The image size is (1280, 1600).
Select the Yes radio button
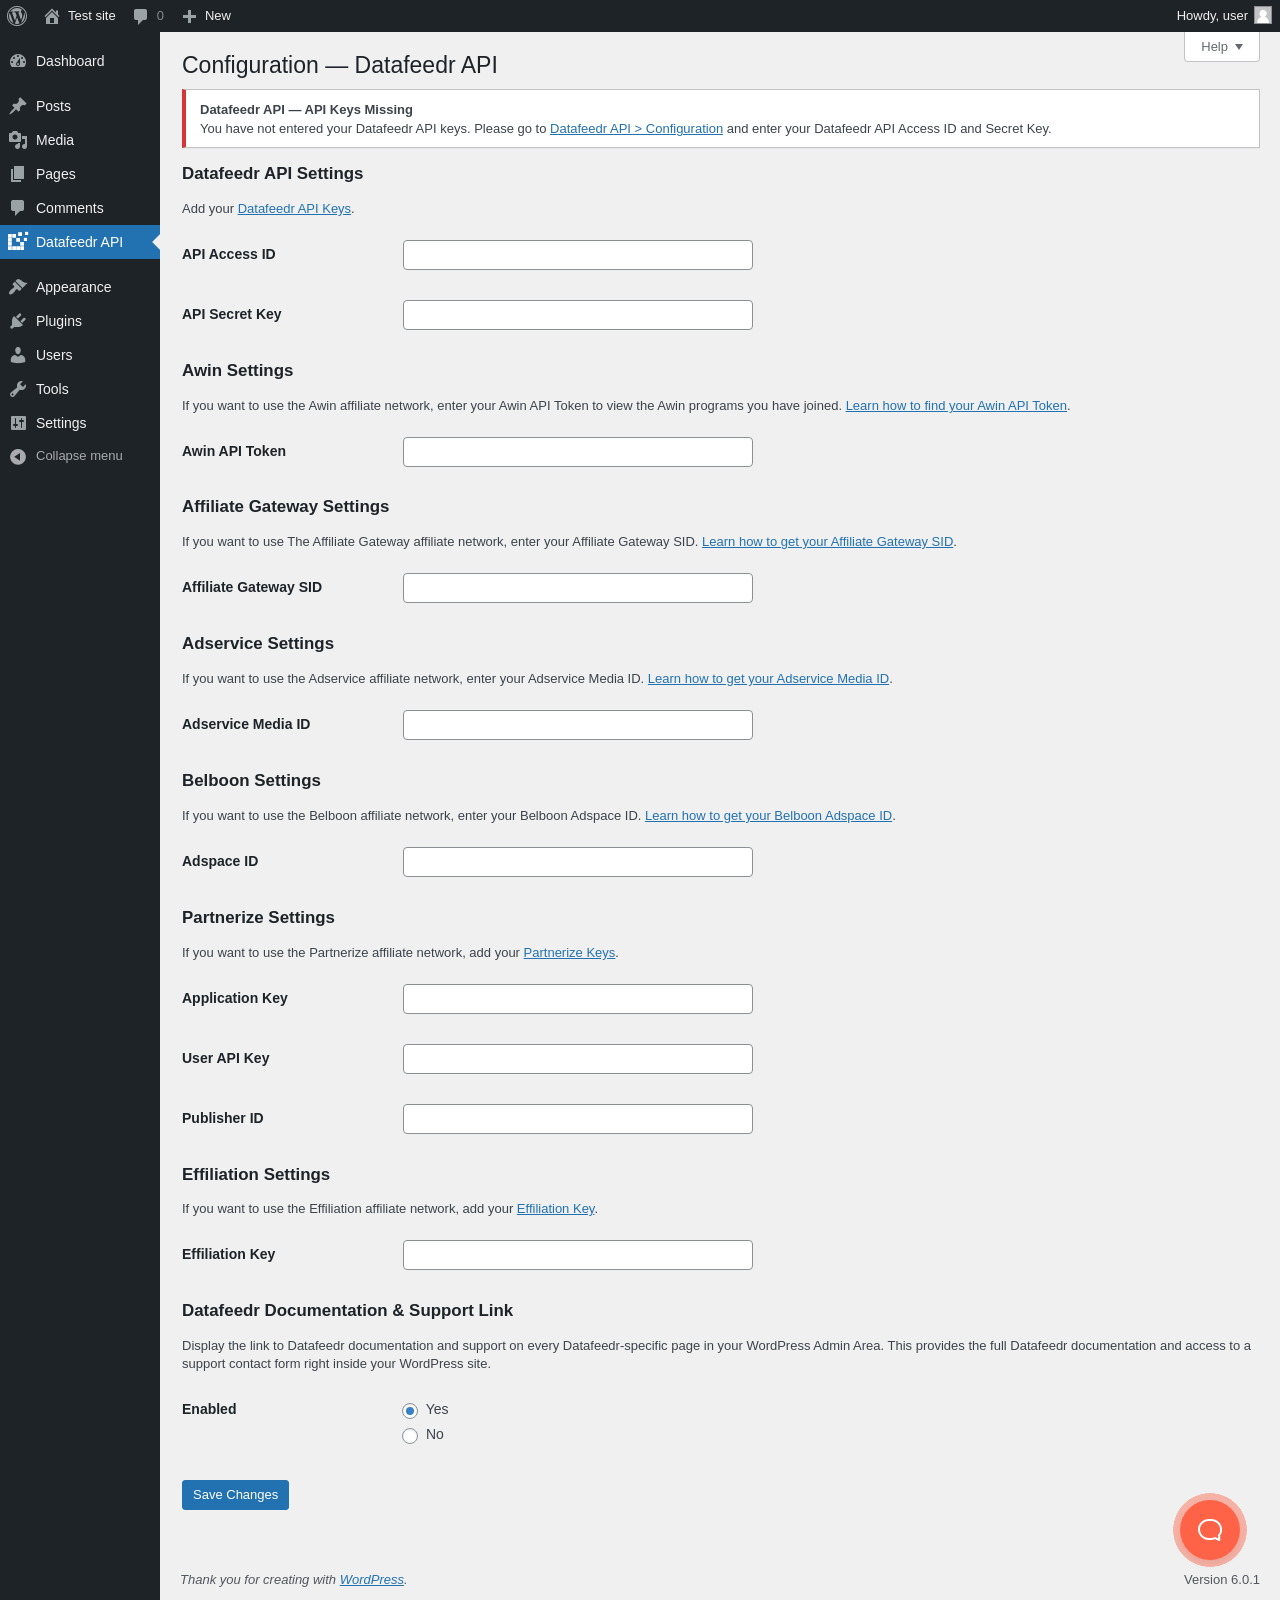(410, 1411)
